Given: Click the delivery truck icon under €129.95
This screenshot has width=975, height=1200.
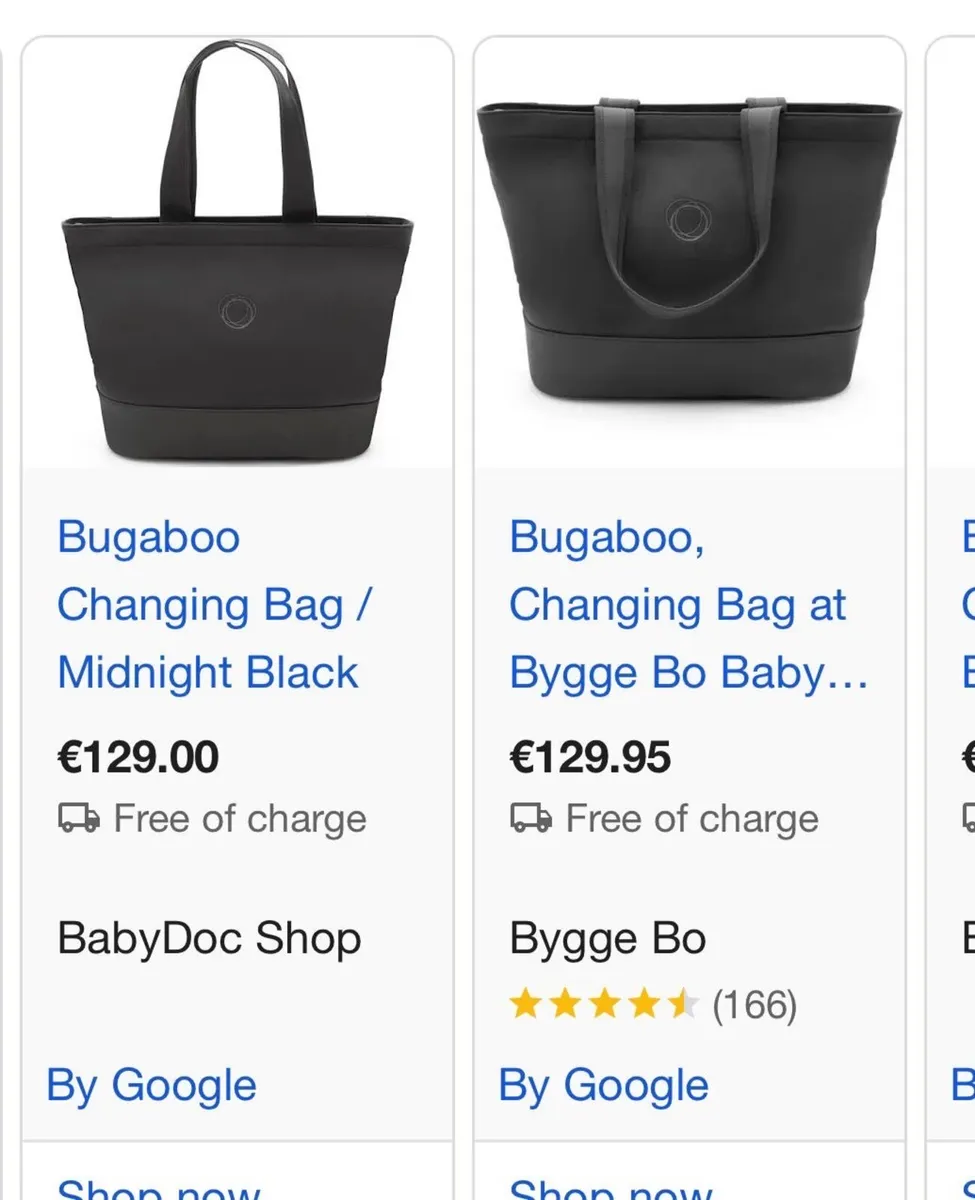Looking at the screenshot, I should click(532, 818).
